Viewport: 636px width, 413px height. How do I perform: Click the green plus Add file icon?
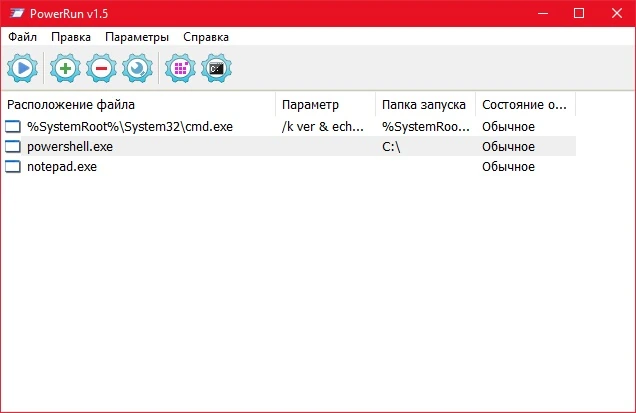[x=65, y=68]
